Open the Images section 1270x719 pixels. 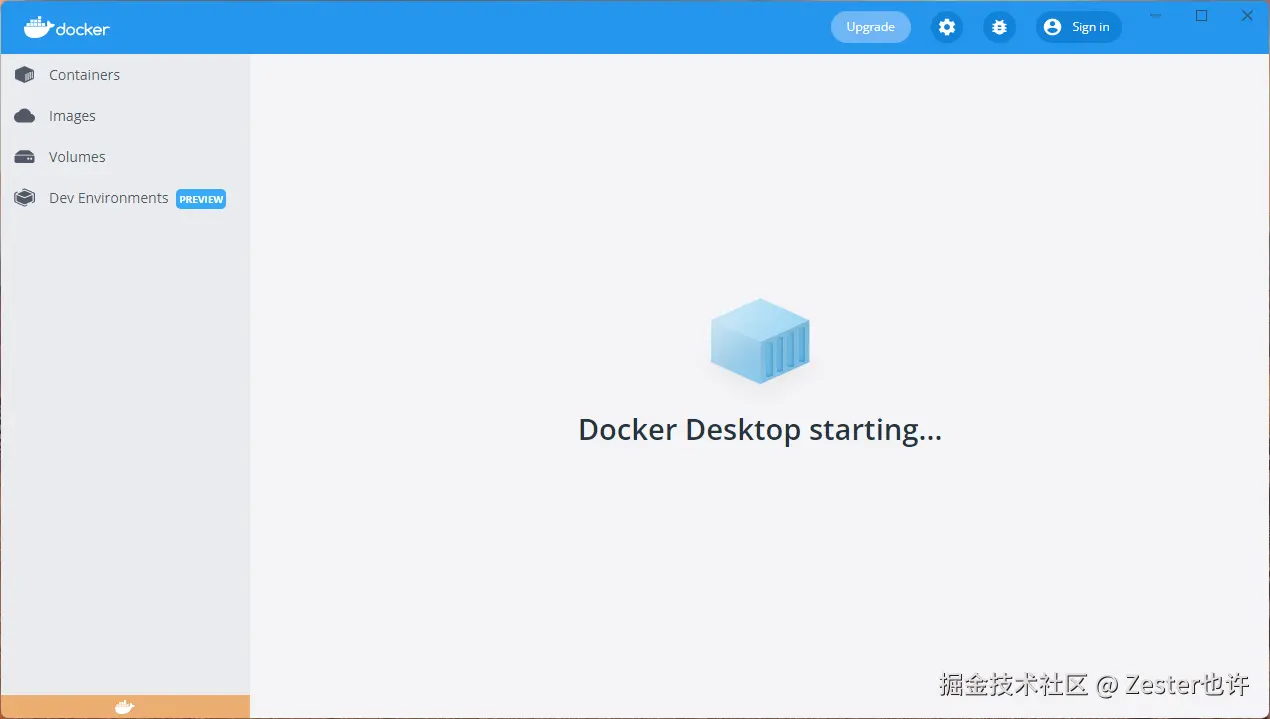[125, 116]
